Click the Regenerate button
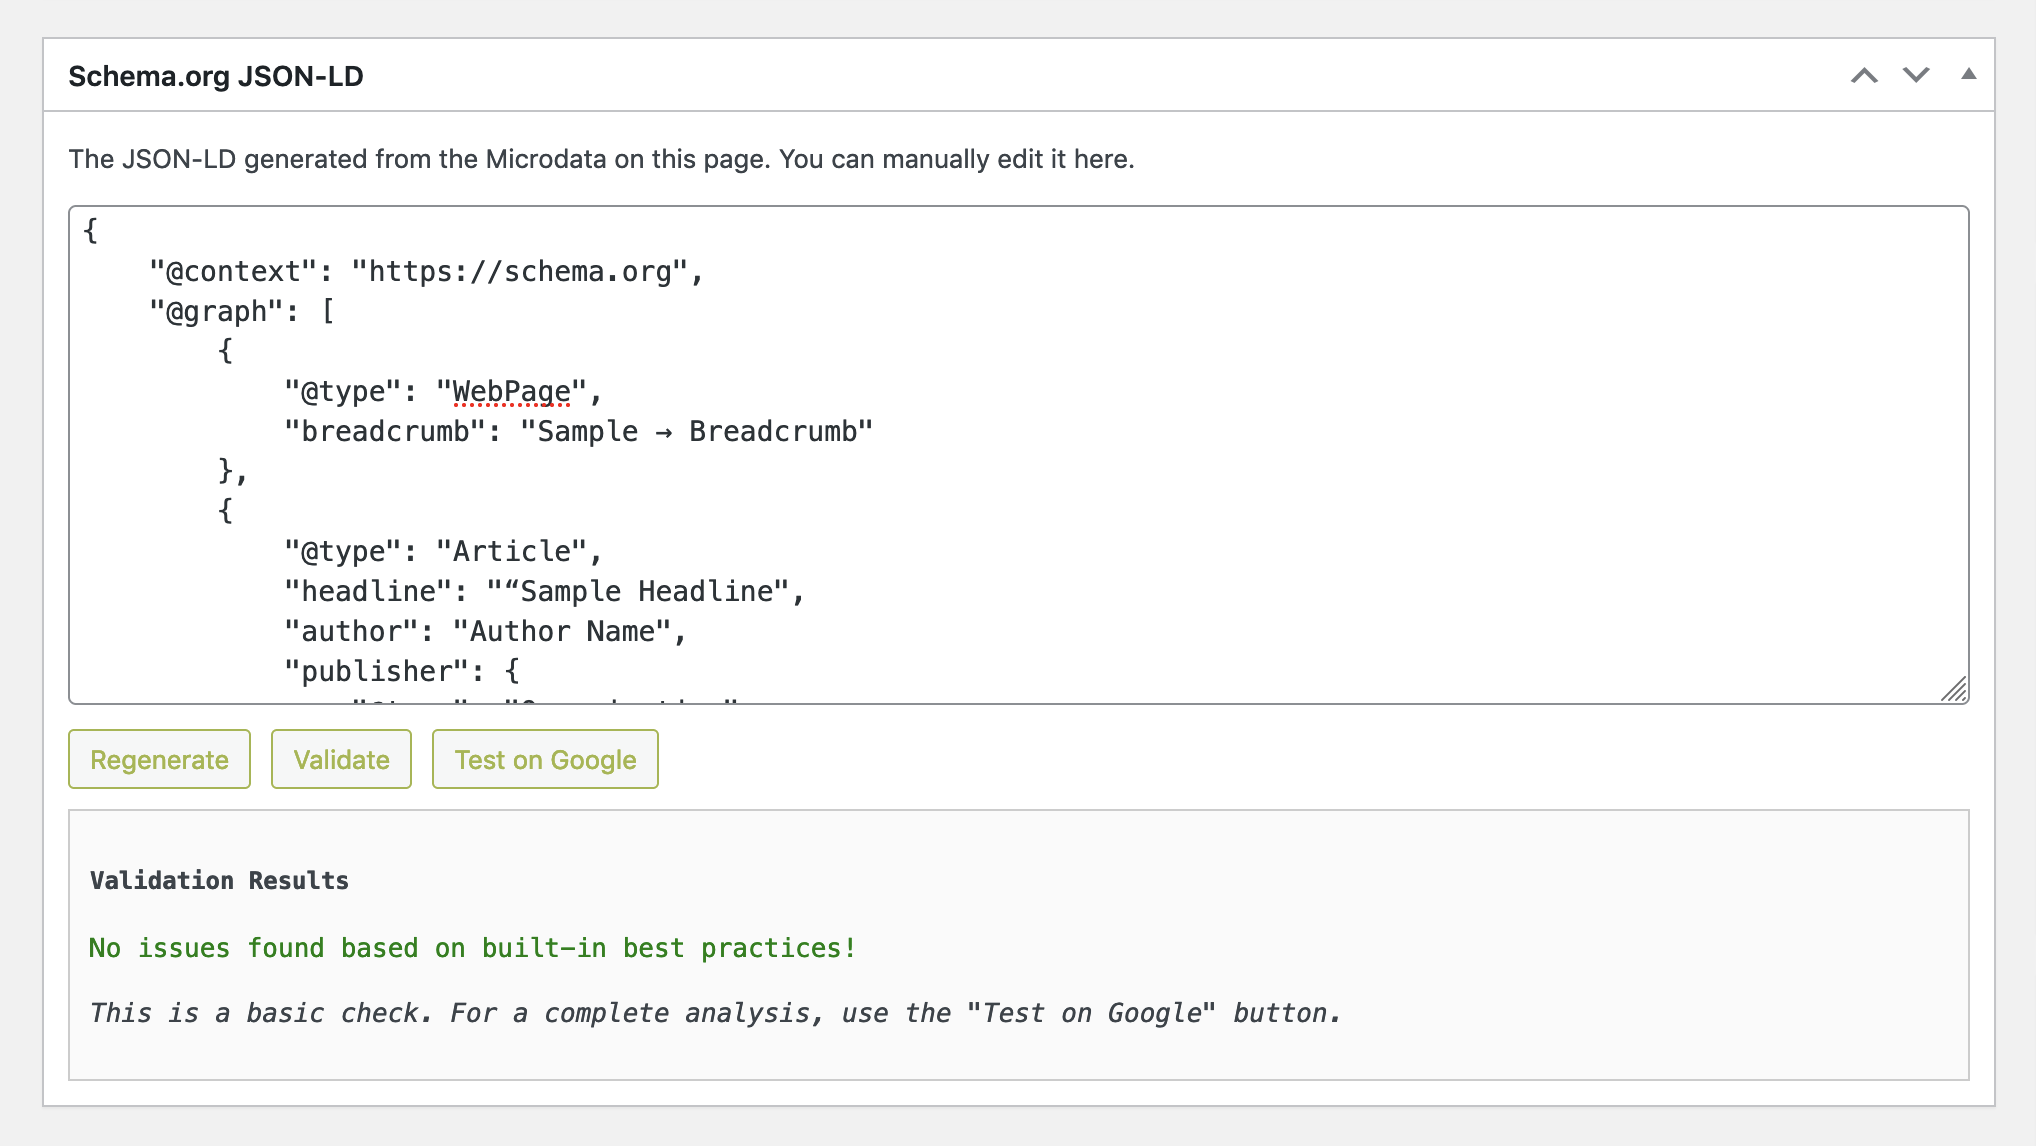 tap(159, 760)
